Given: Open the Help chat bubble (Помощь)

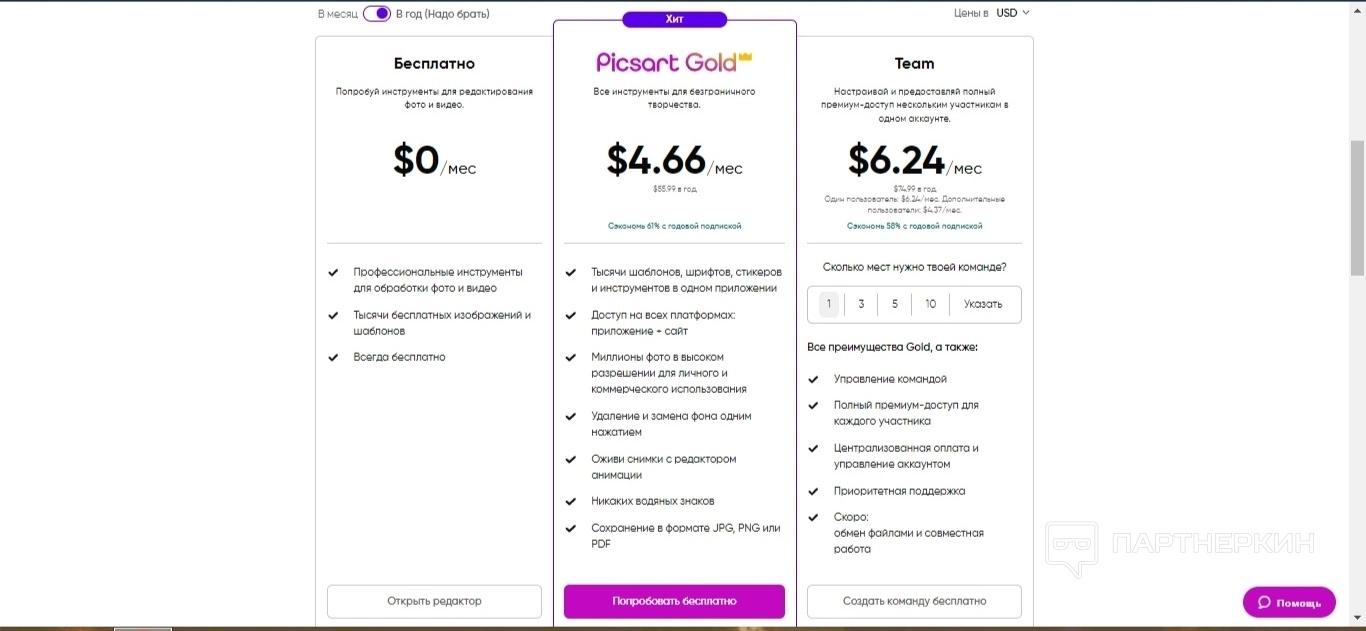Looking at the screenshot, I should coord(1289,602).
